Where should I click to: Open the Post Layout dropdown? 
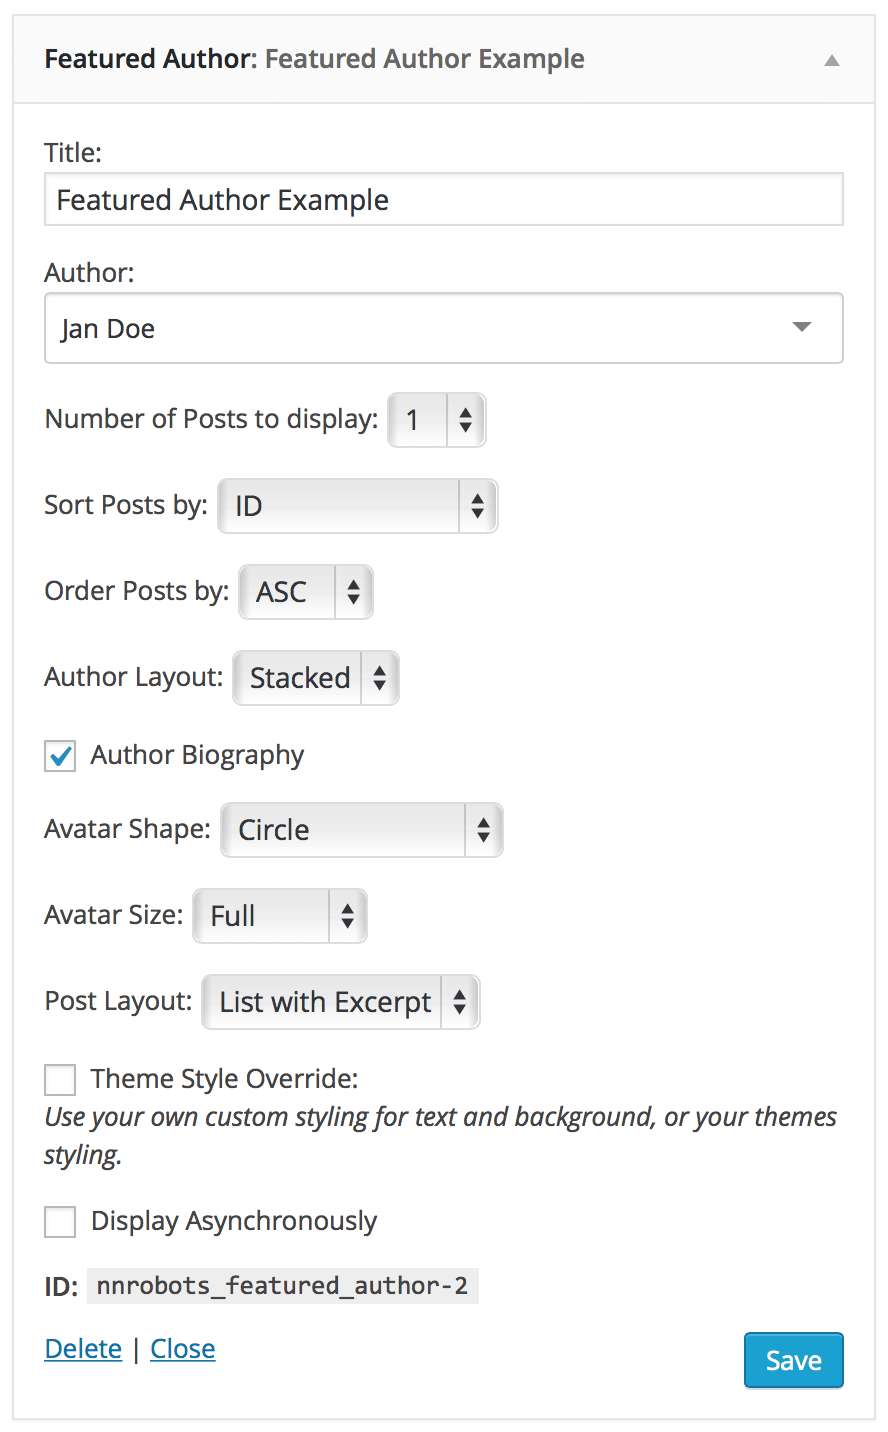coord(340,1002)
